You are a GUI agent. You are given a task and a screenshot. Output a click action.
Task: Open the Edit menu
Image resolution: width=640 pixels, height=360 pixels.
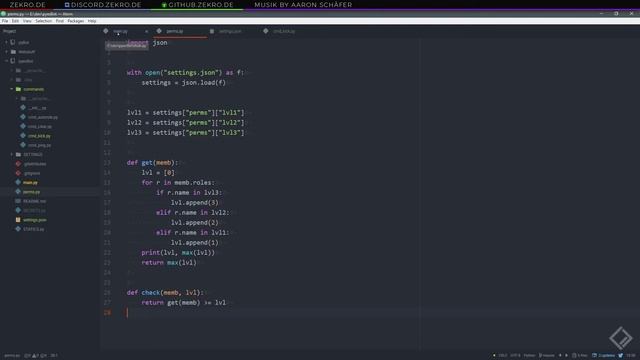[15, 21]
